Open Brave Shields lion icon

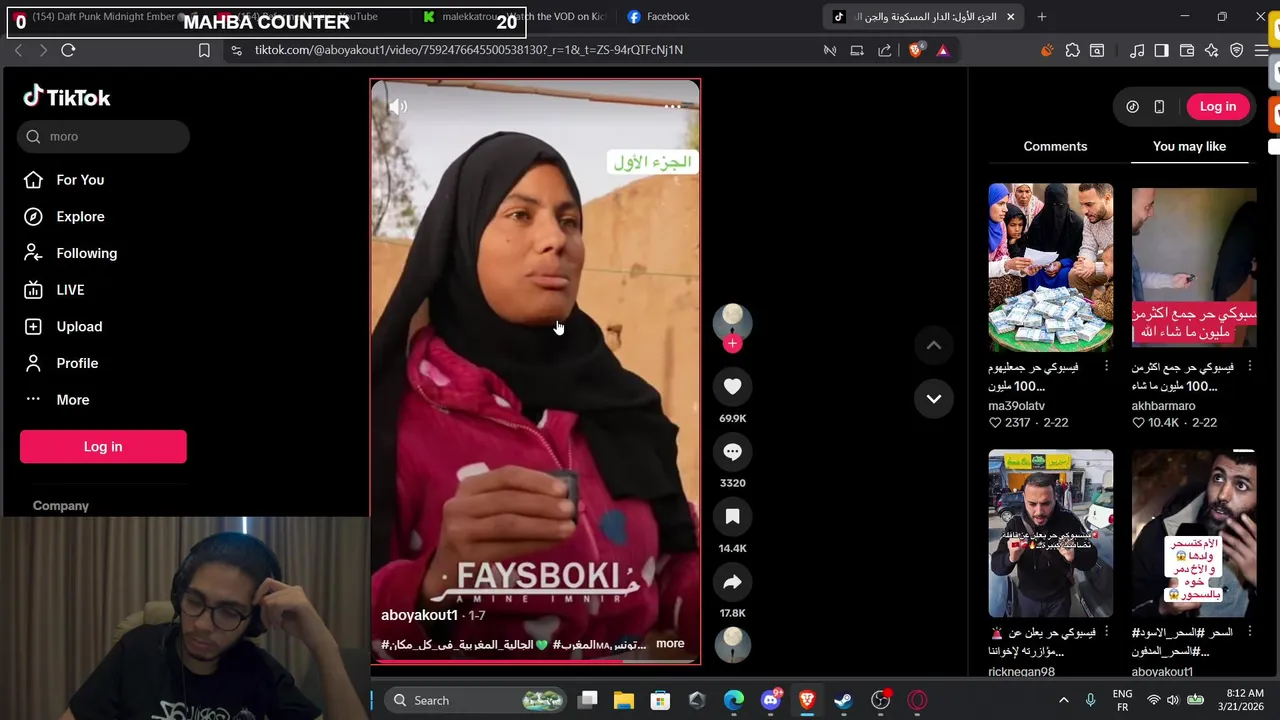(x=916, y=50)
